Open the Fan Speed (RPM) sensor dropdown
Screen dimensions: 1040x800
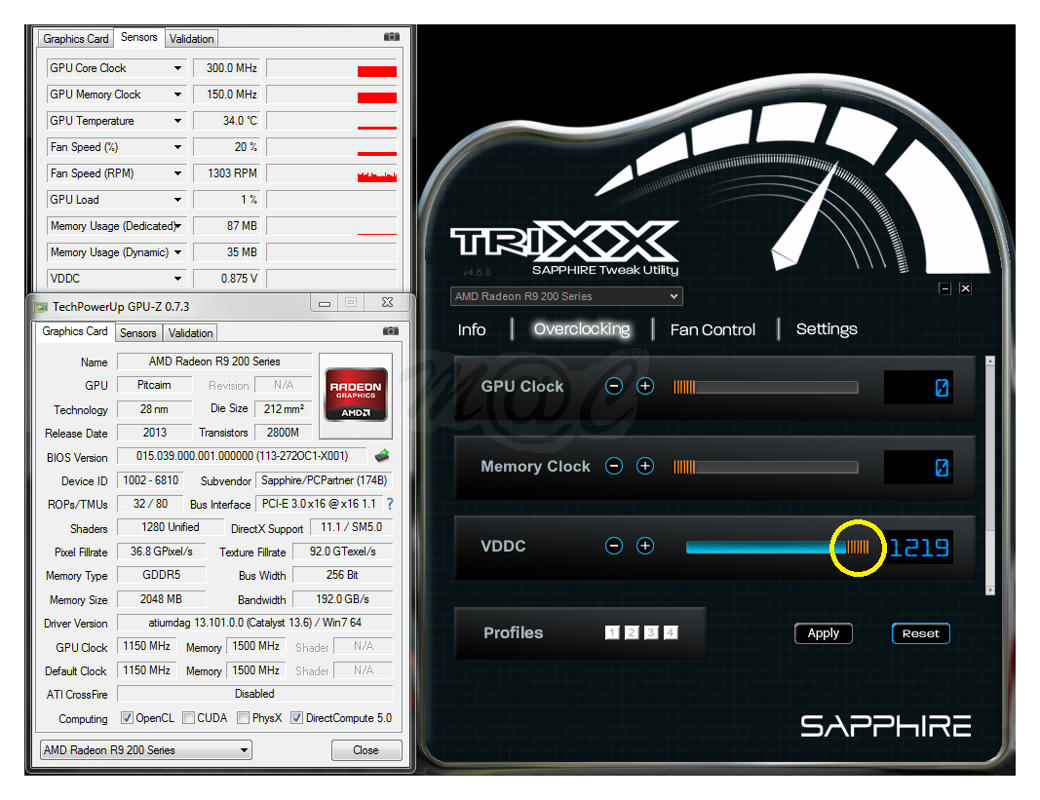178,173
